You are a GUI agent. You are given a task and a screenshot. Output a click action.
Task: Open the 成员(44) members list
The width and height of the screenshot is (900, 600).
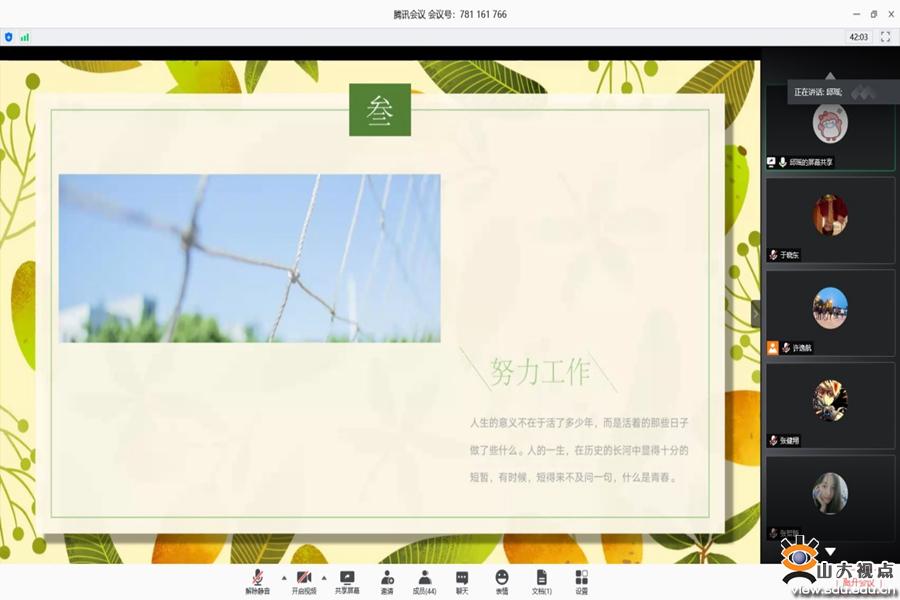[x=424, y=580]
